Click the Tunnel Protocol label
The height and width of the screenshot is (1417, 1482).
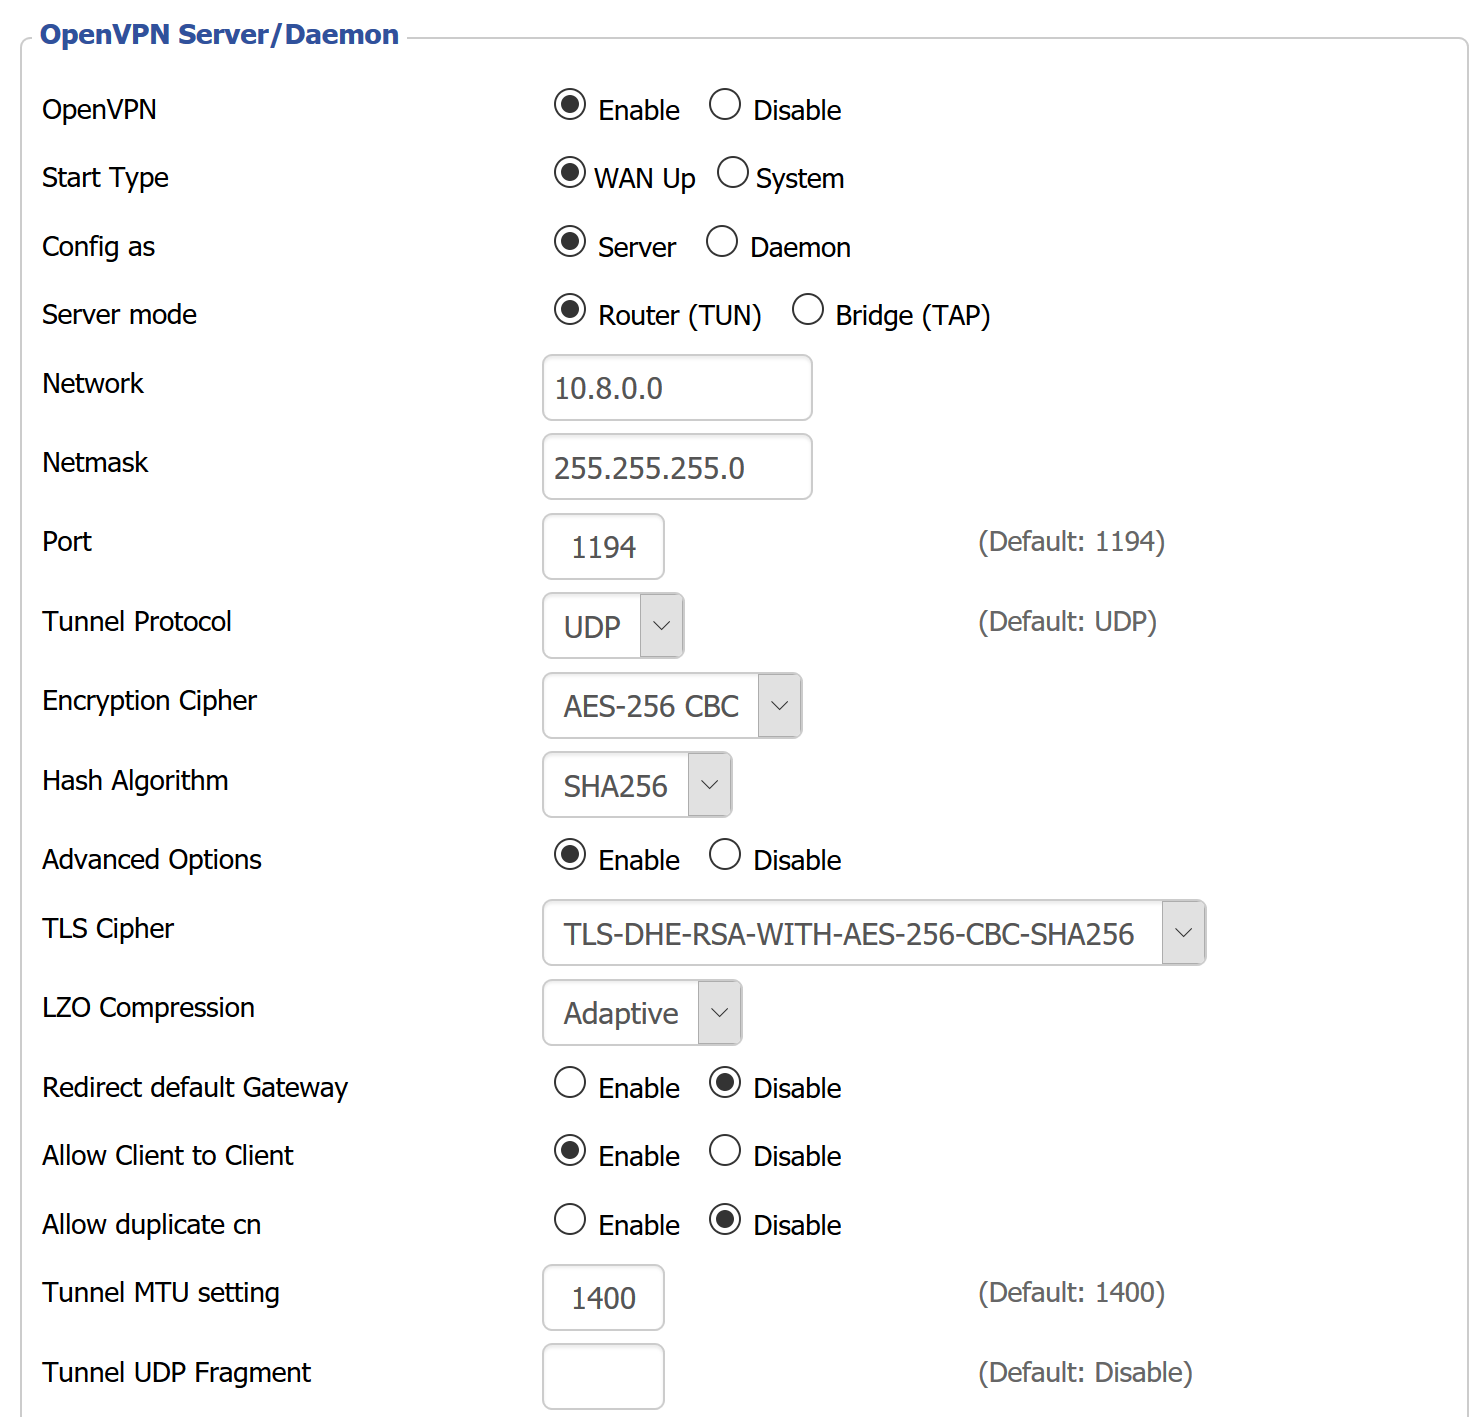(137, 622)
